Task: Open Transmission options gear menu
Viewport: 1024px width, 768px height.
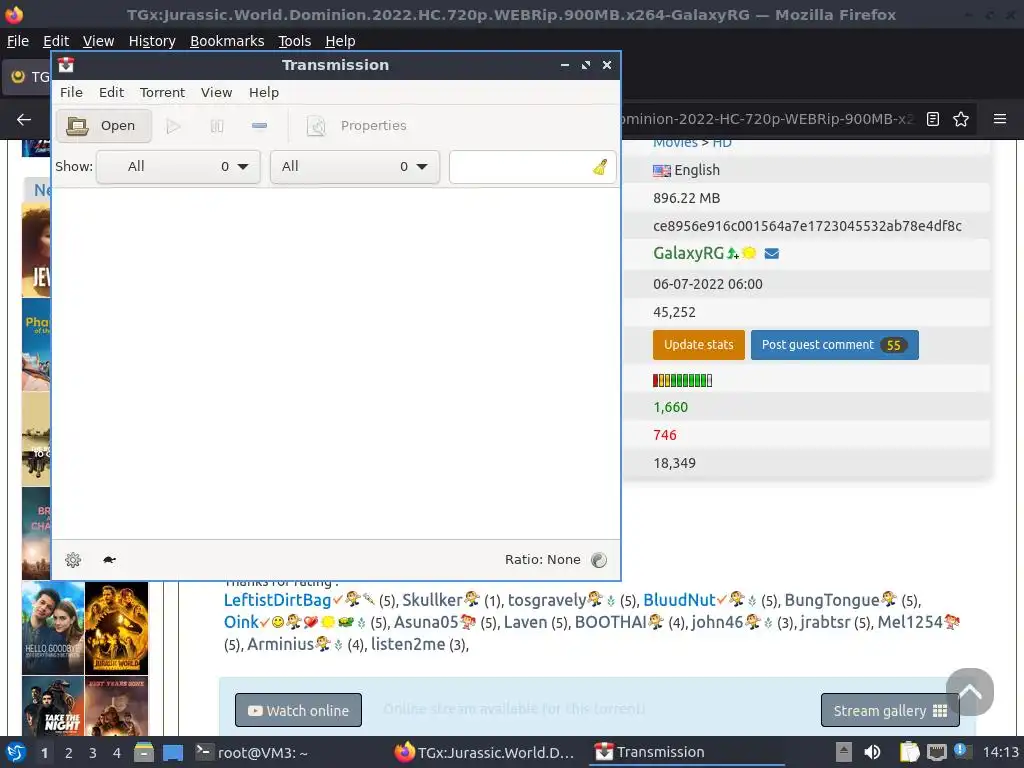Action: [73, 560]
